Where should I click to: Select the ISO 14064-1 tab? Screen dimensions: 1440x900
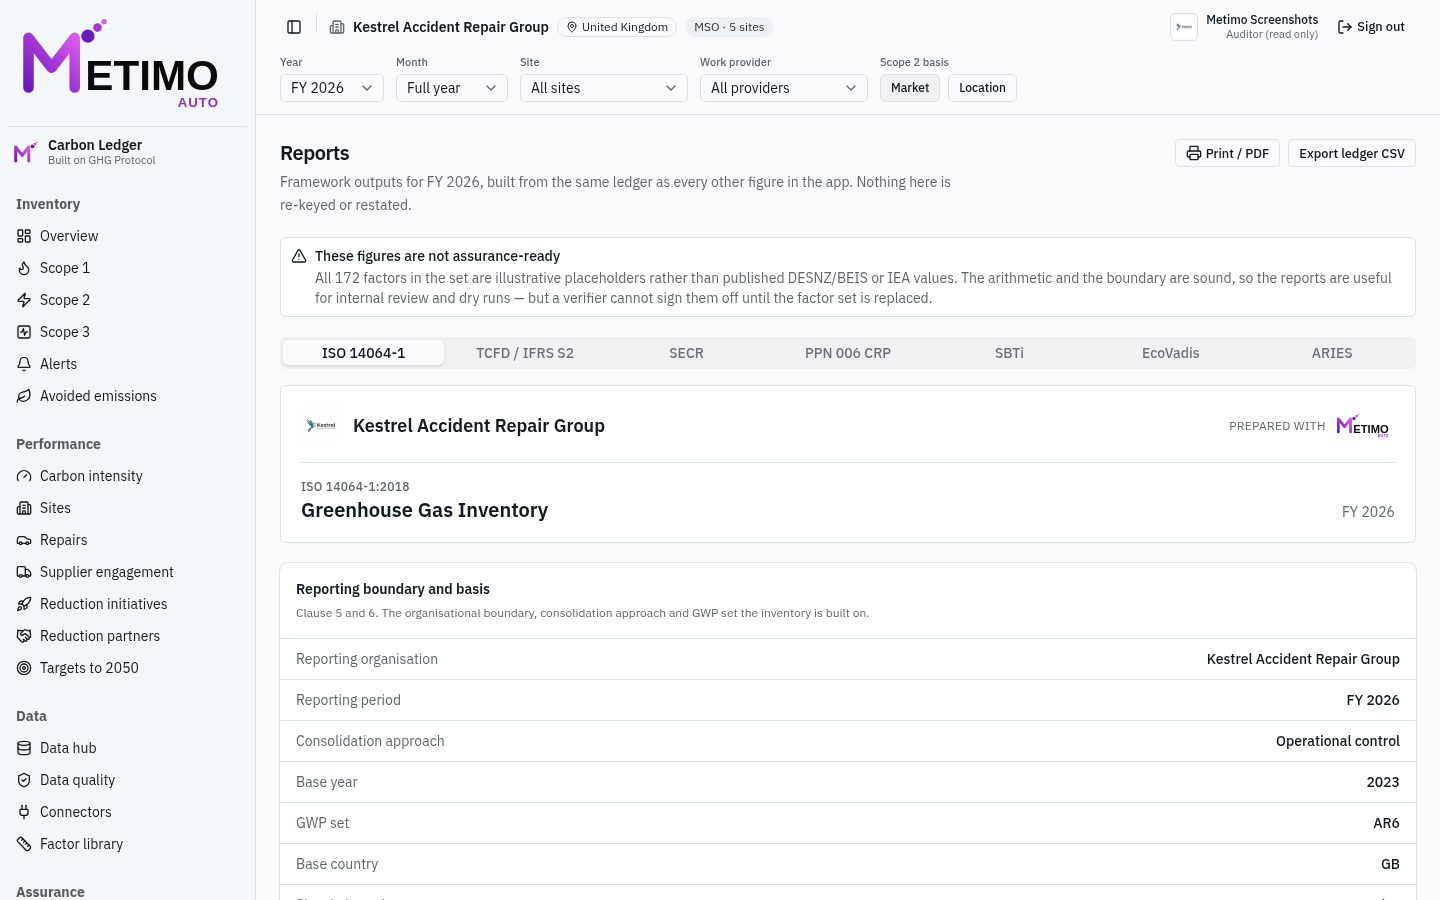click(x=364, y=353)
